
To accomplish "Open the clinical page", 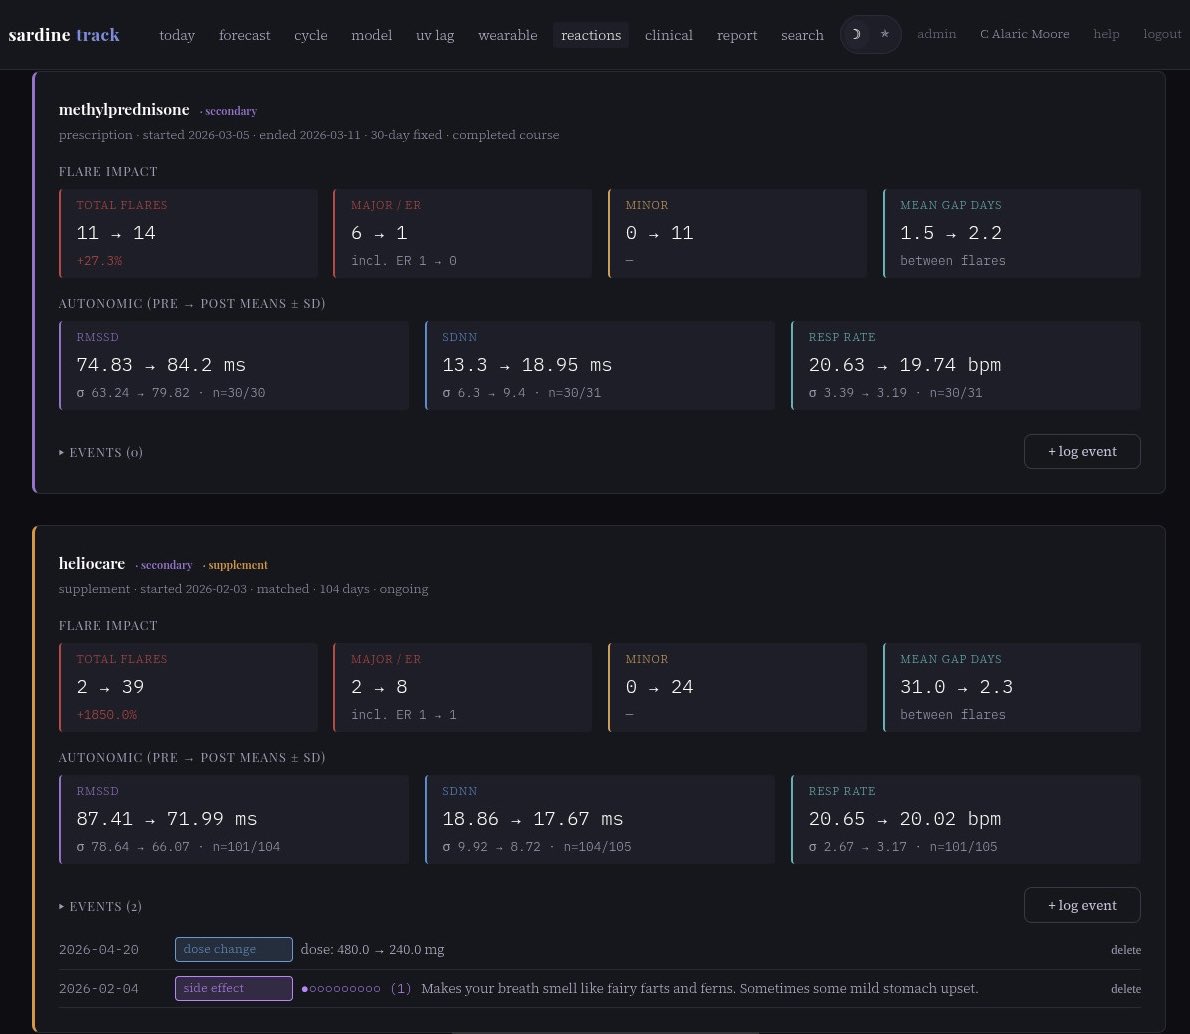I will tap(669, 35).
